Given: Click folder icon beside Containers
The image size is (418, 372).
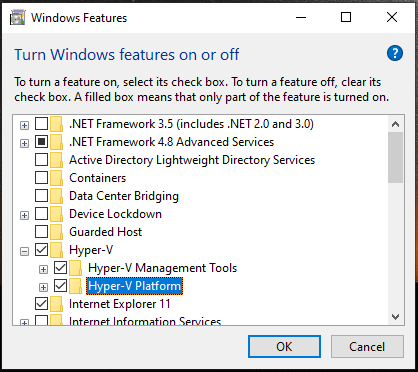Looking at the screenshot, I should pos(57,178).
